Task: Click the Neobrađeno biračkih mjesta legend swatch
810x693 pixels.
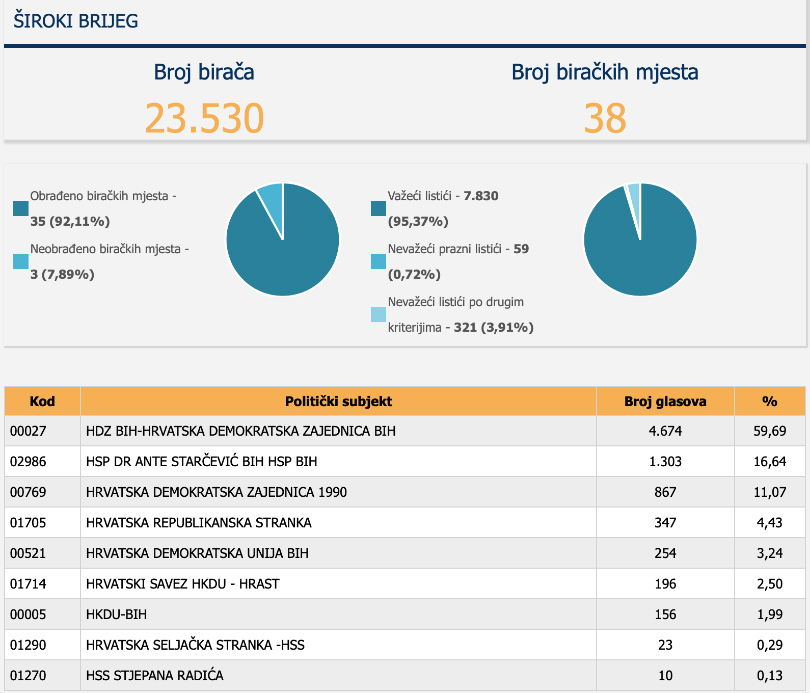Action: 21,261
